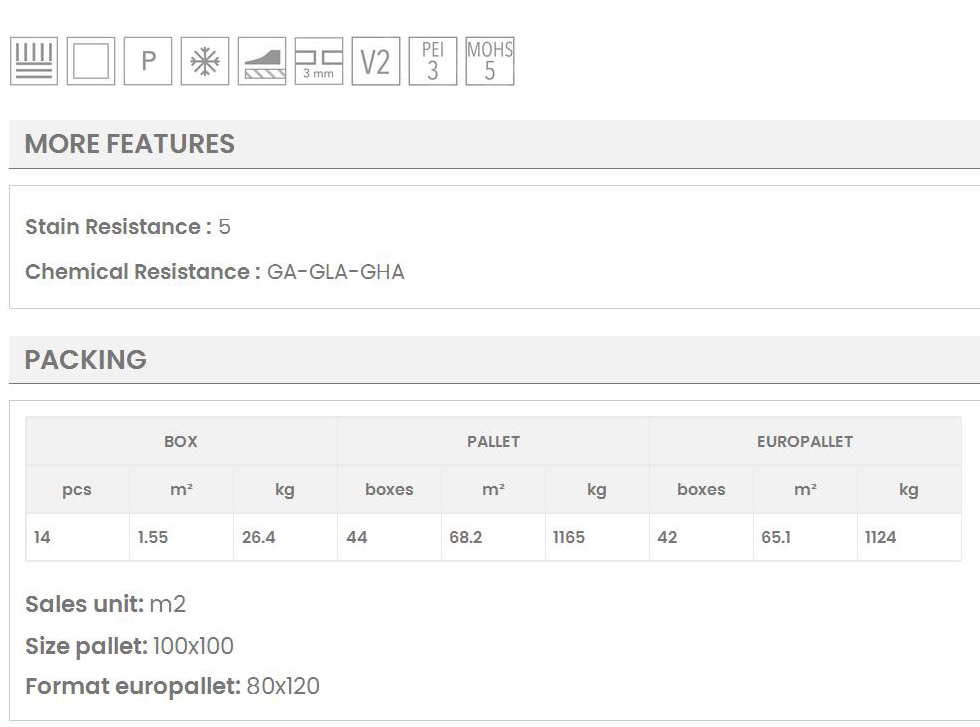Click the slope surface profile icon
Image resolution: width=980 pixels, height=727 pixels.
pos(262,62)
